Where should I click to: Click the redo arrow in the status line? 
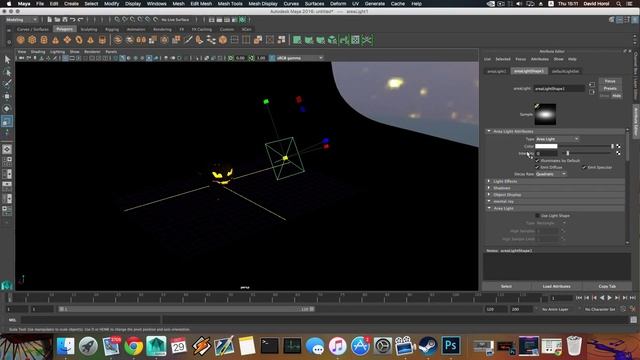[x=80, y=20]
